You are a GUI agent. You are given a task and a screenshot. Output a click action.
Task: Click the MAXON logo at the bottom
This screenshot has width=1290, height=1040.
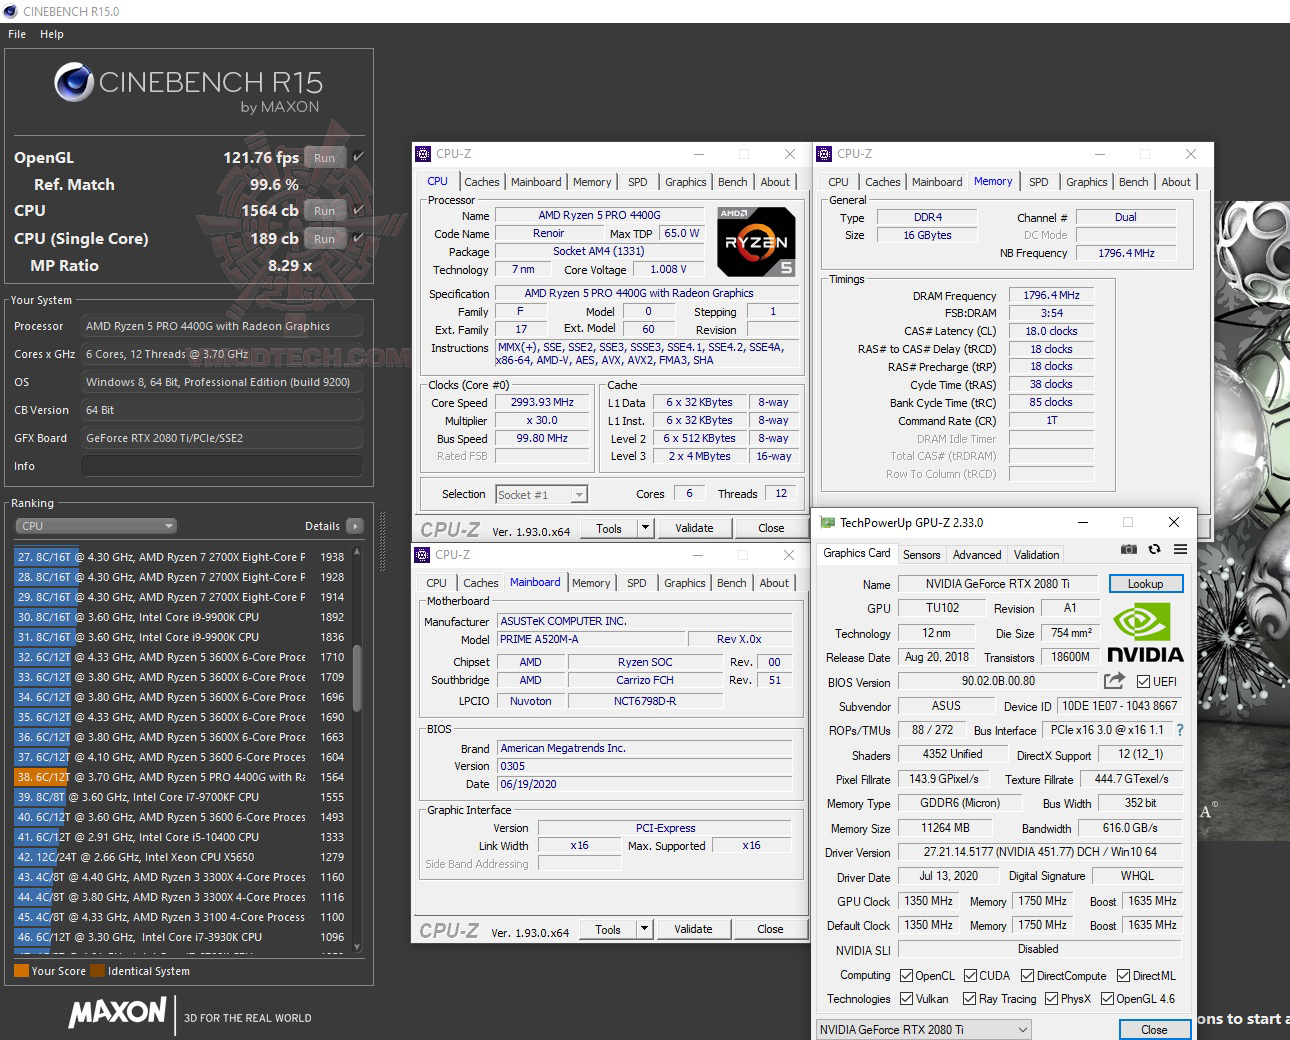(x=117, y=1014)
